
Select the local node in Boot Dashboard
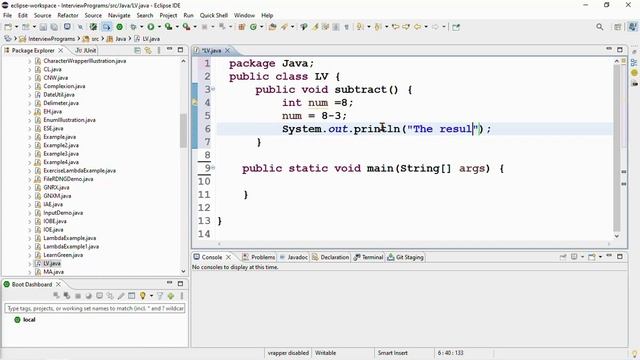coord(29,320)
